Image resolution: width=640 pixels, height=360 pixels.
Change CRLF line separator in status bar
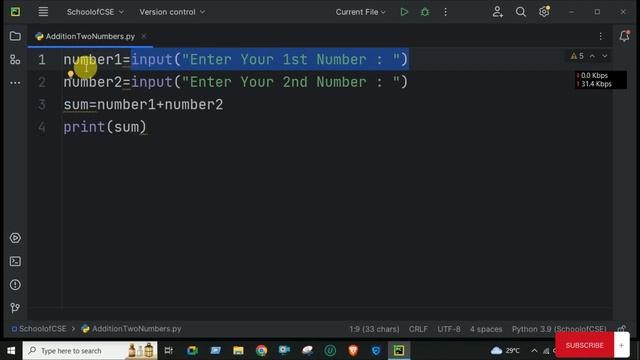(x=418, y=329)
